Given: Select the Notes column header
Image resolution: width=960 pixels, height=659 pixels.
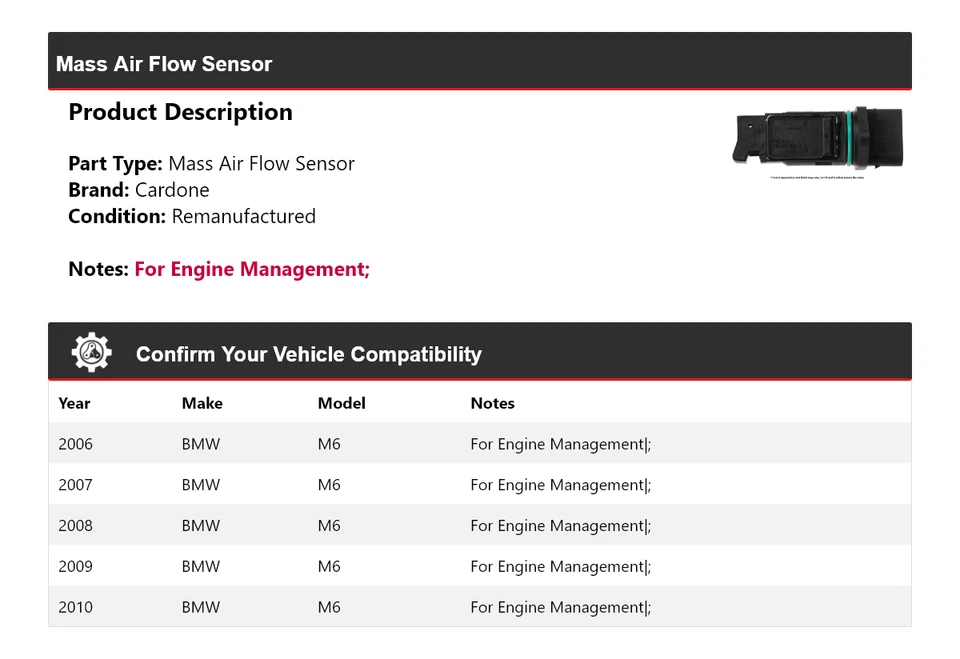Looking at the screenshot, I should point(492,404).
